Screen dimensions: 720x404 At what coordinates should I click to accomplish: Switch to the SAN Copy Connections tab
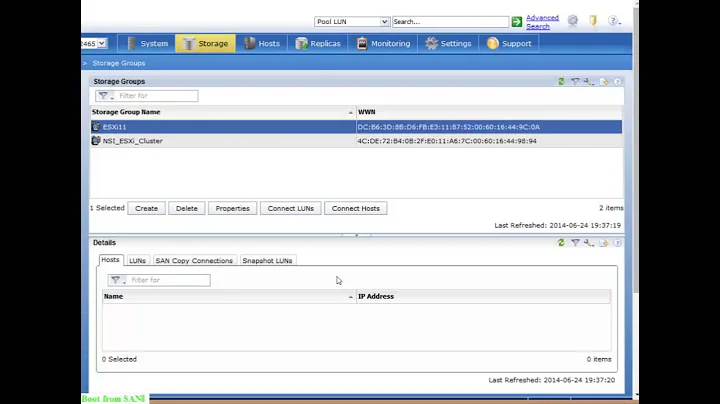coord(194,260)
